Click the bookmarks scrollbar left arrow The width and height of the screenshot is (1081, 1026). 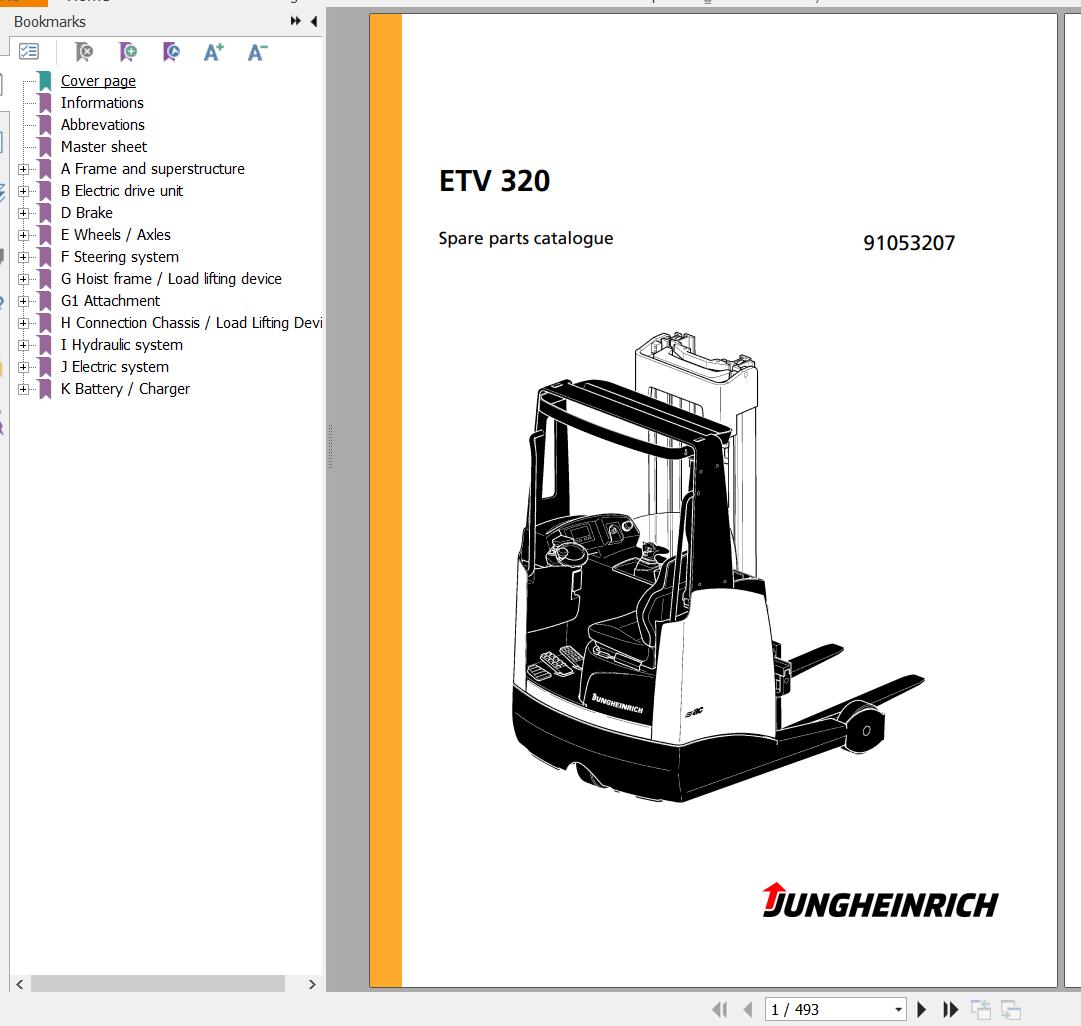(x=19, y=984)
